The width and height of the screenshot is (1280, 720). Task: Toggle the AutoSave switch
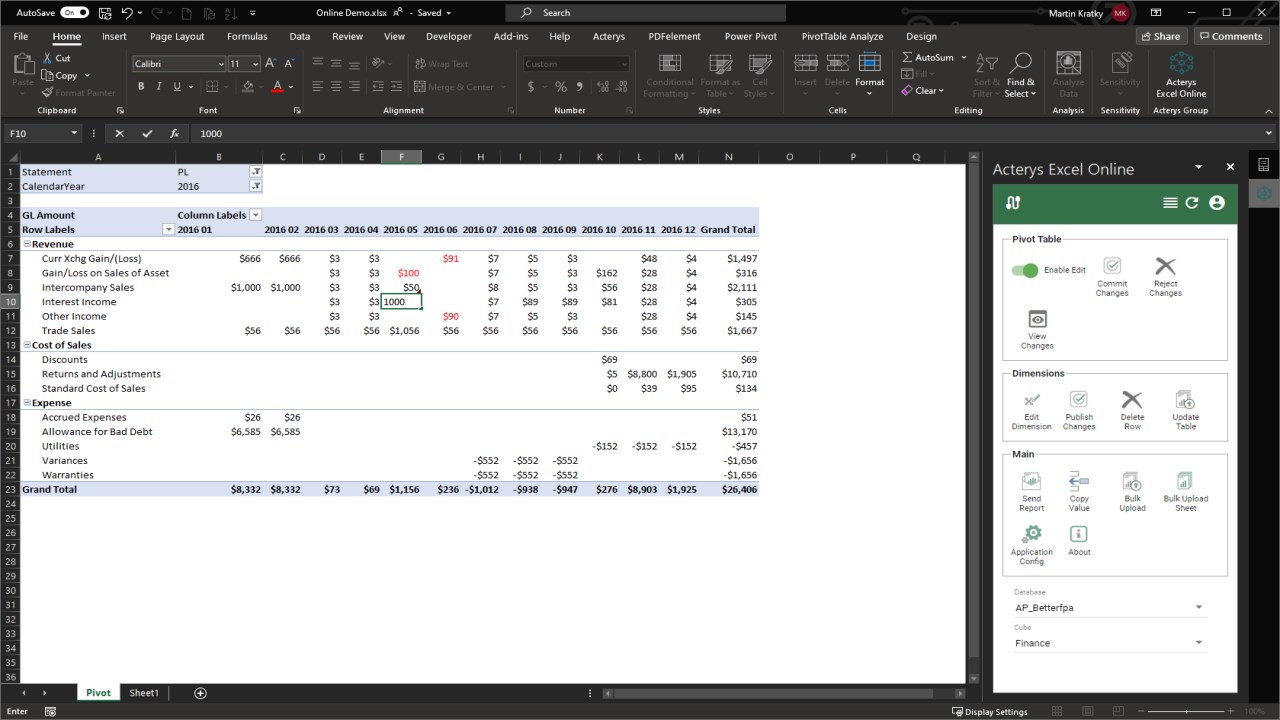pyautogui.click(x=74, y=13)
